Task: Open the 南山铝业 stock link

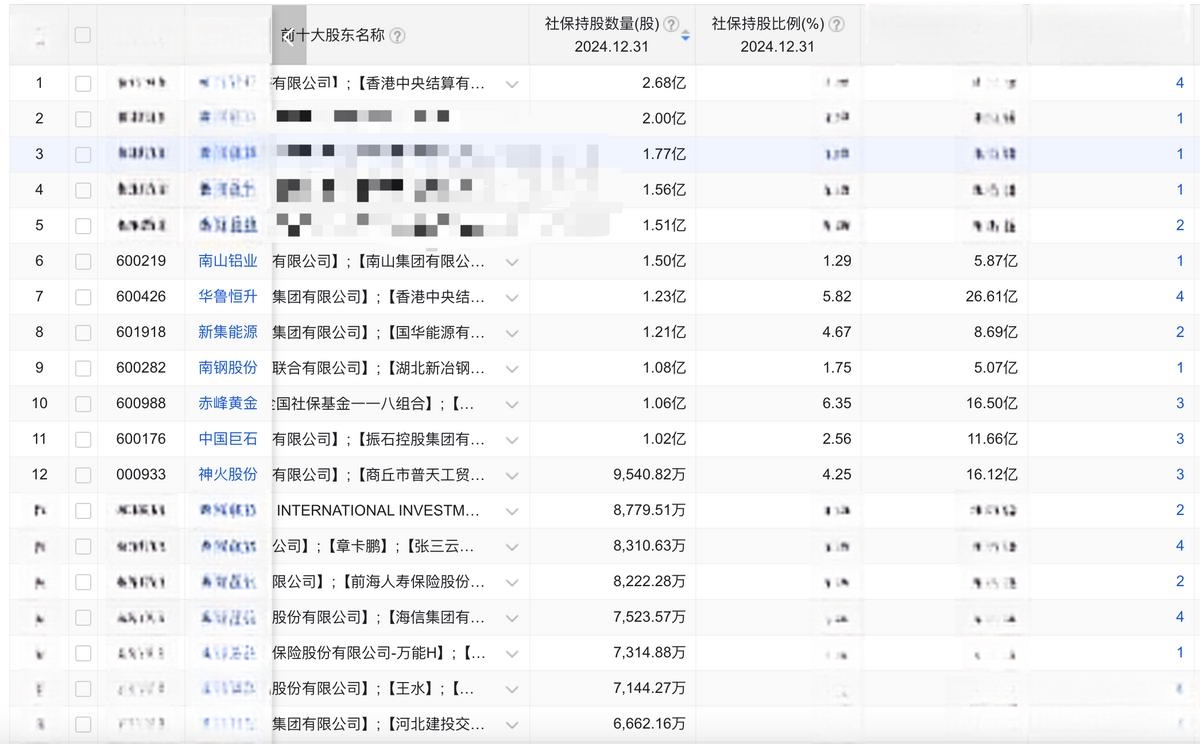Action: [228, 261]
